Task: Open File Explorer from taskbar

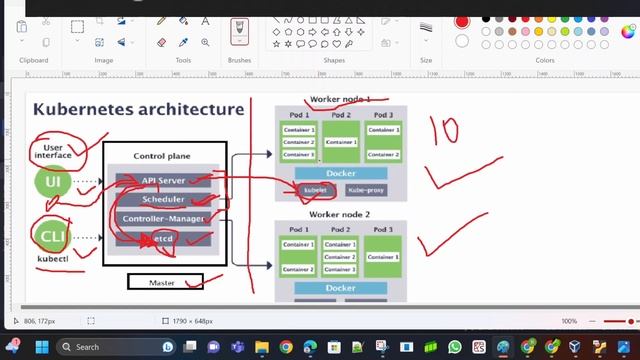Action: (262, 347)
